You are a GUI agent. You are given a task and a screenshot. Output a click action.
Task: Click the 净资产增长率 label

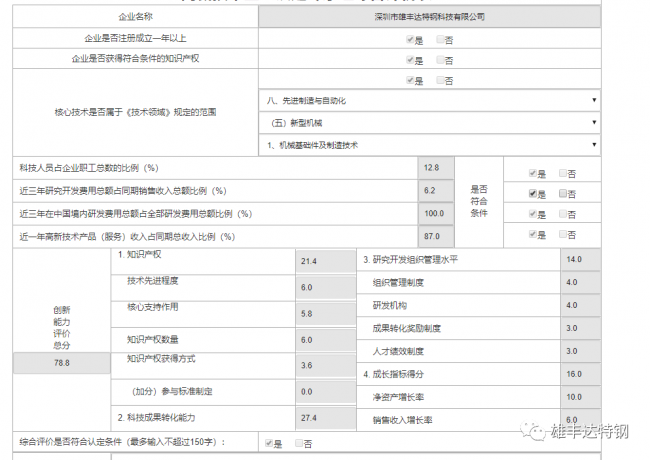click(x=398, y=397)
